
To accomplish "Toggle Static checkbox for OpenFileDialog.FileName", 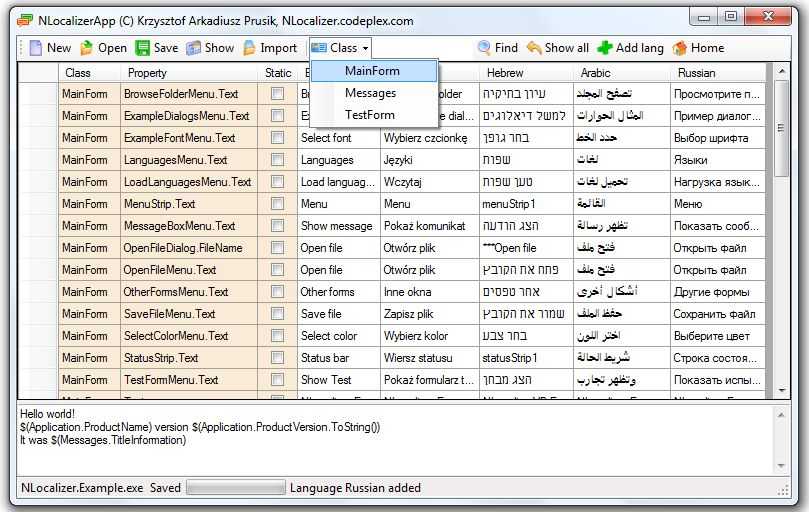I will pyautogui.click(x=278, y=248).
